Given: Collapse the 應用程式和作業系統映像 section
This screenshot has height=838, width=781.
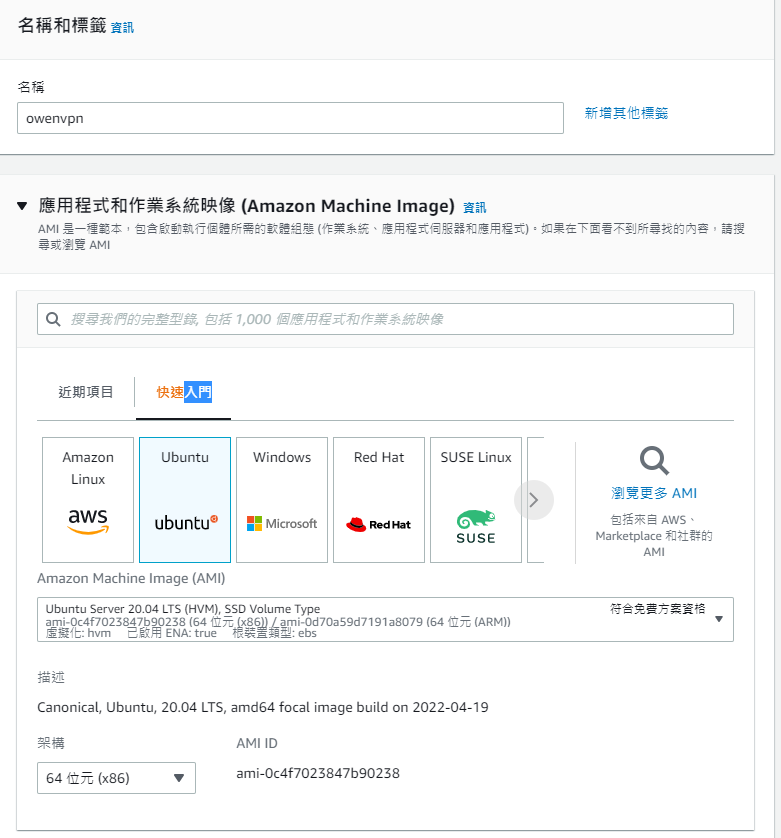Looking at the screenshot, I should (x=22, y=206).
